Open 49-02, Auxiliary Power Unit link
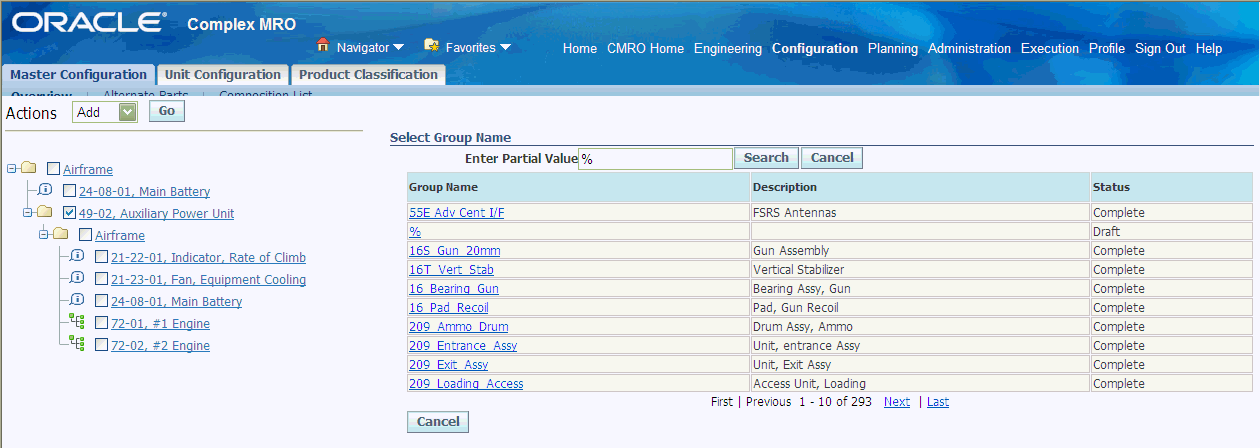Viewport: 1260px width, 448px height. tap(157, 214)
